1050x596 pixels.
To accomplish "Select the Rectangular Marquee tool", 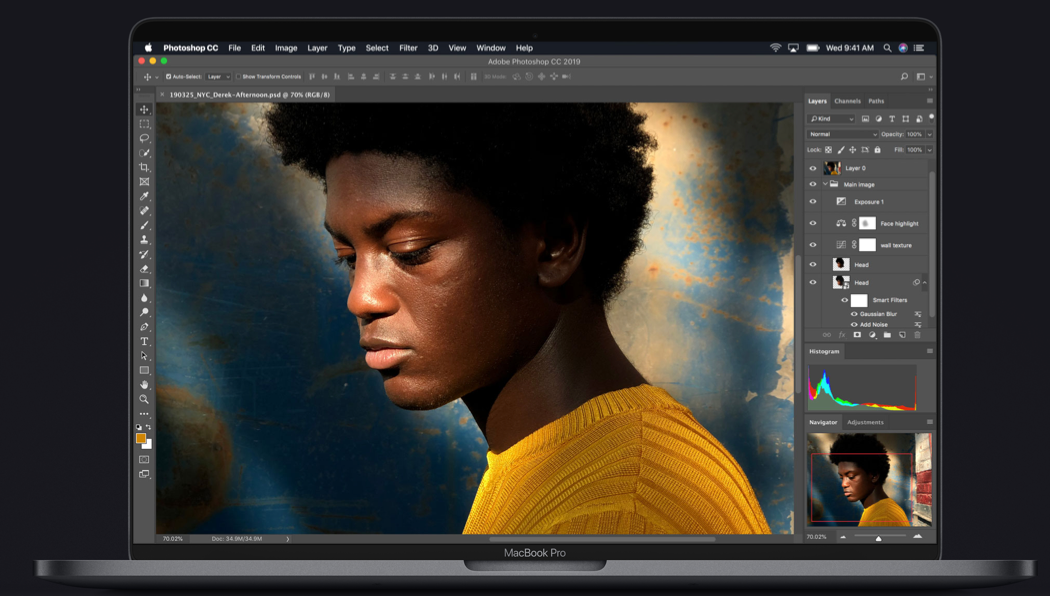I will [144, 124].
